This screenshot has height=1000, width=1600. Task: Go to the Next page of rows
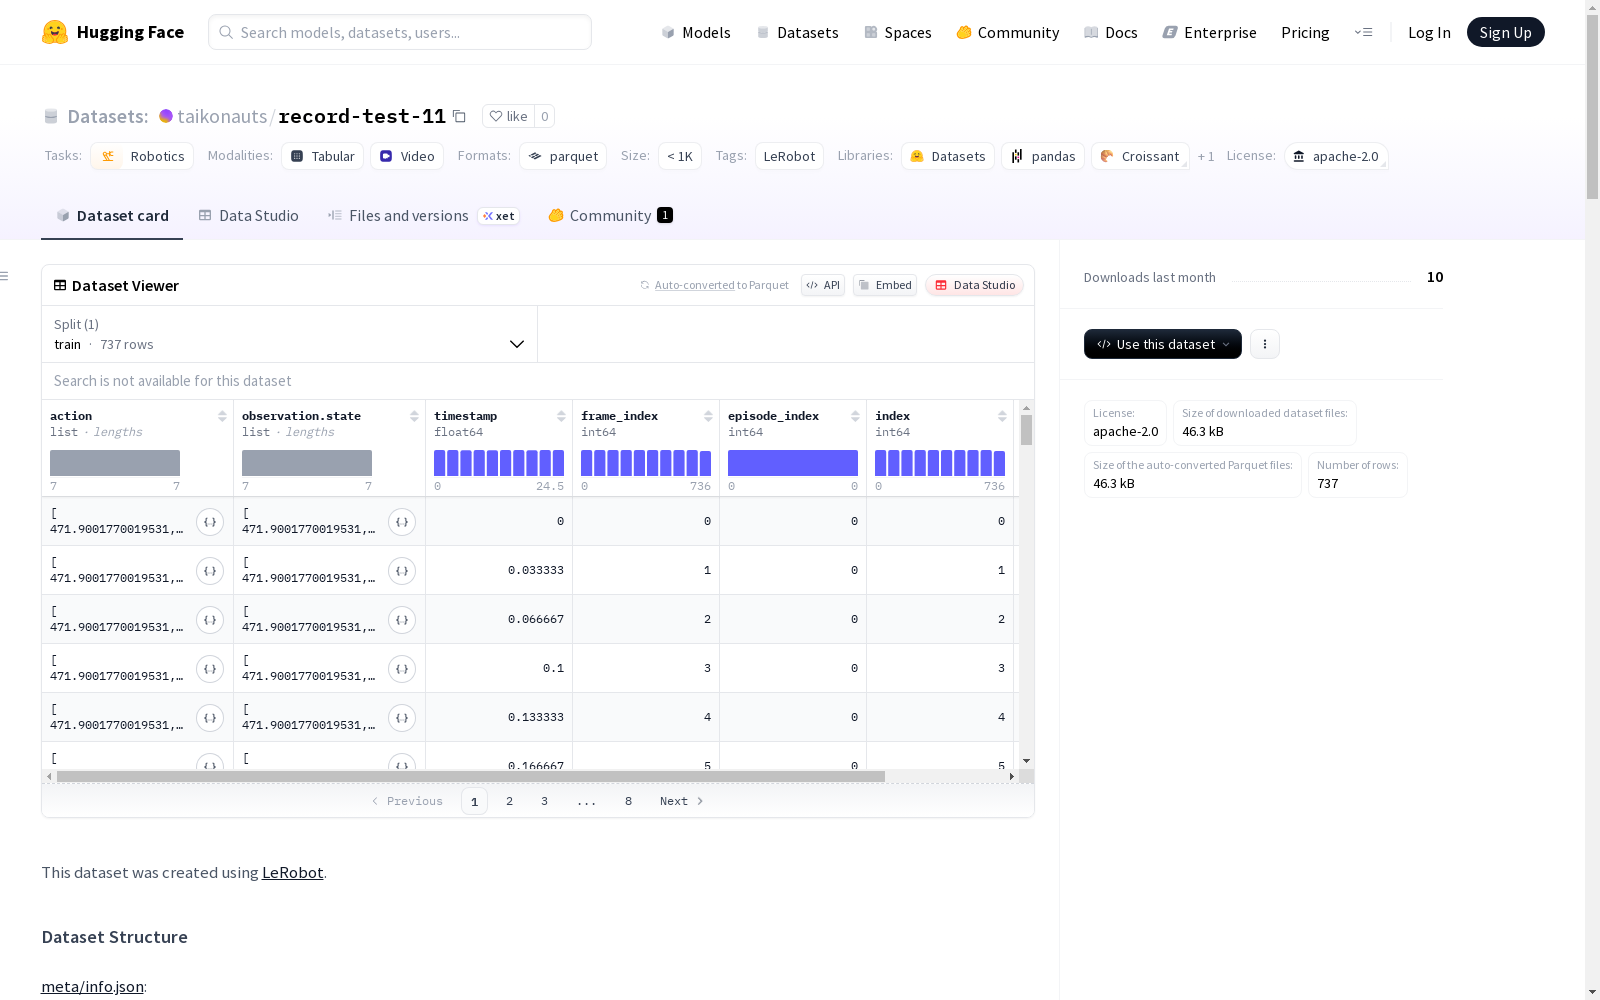pos(682,801)
